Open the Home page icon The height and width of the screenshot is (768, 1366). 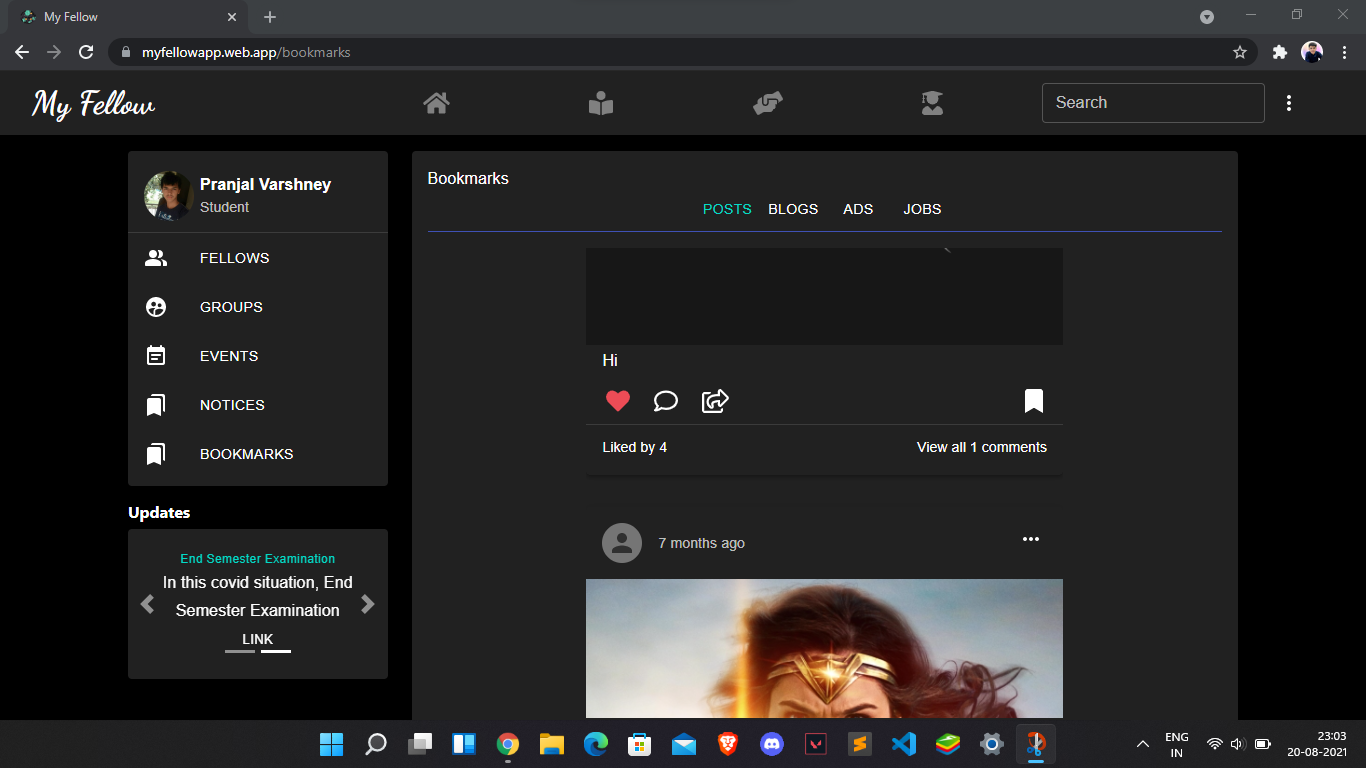436,103
